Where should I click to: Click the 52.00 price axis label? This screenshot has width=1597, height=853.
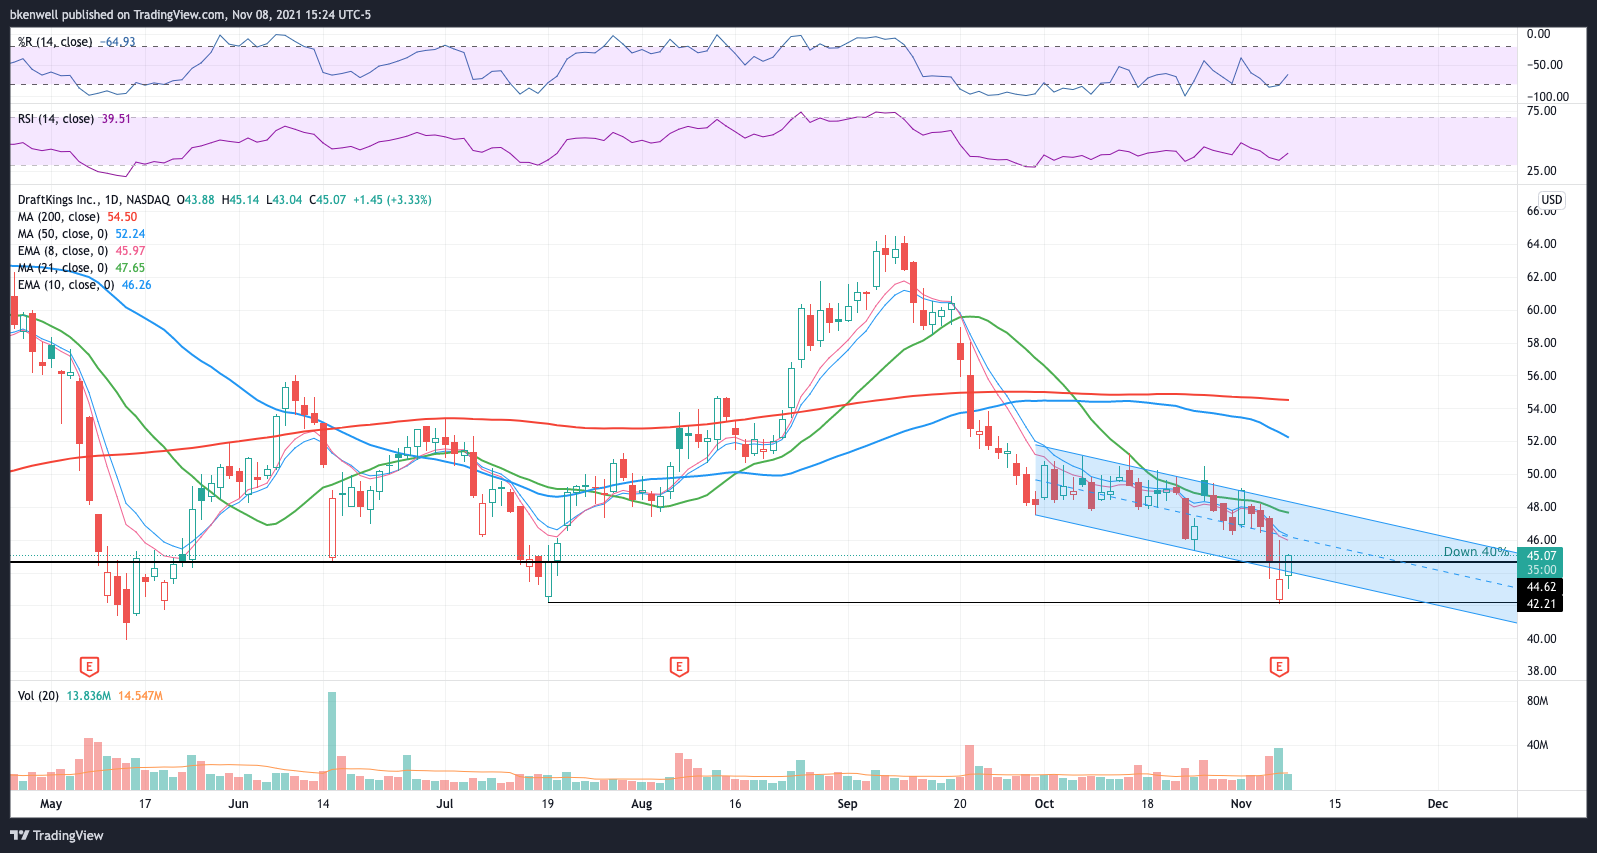coord(1542,441)
